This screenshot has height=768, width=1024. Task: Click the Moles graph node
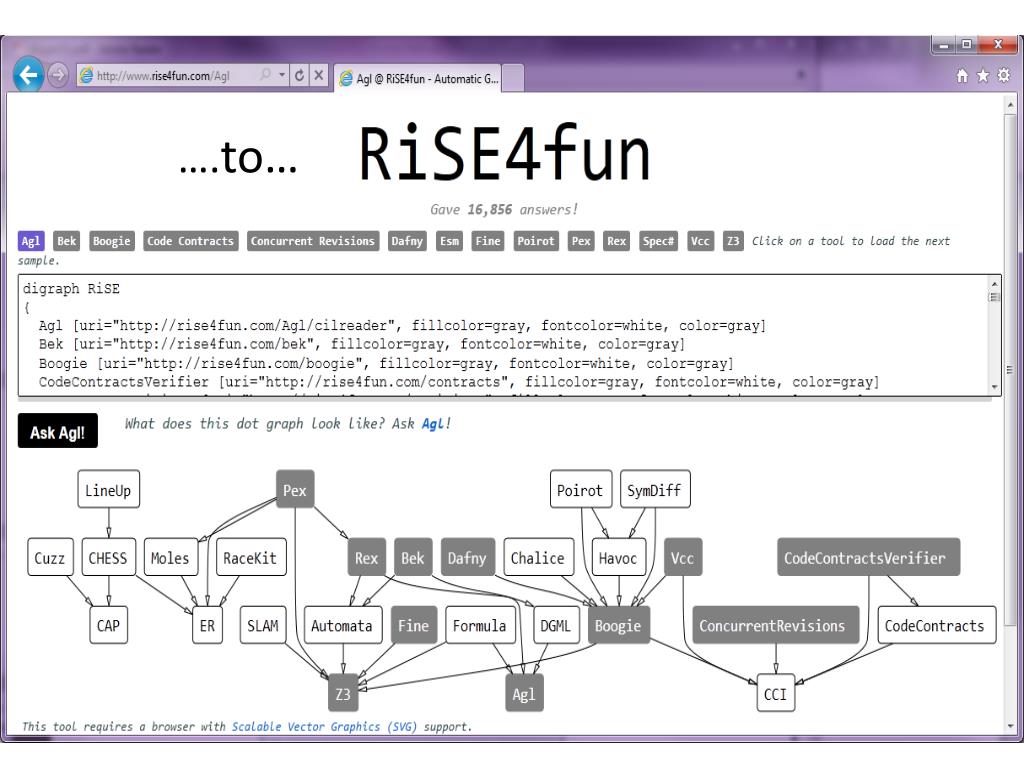coord(170,557)
